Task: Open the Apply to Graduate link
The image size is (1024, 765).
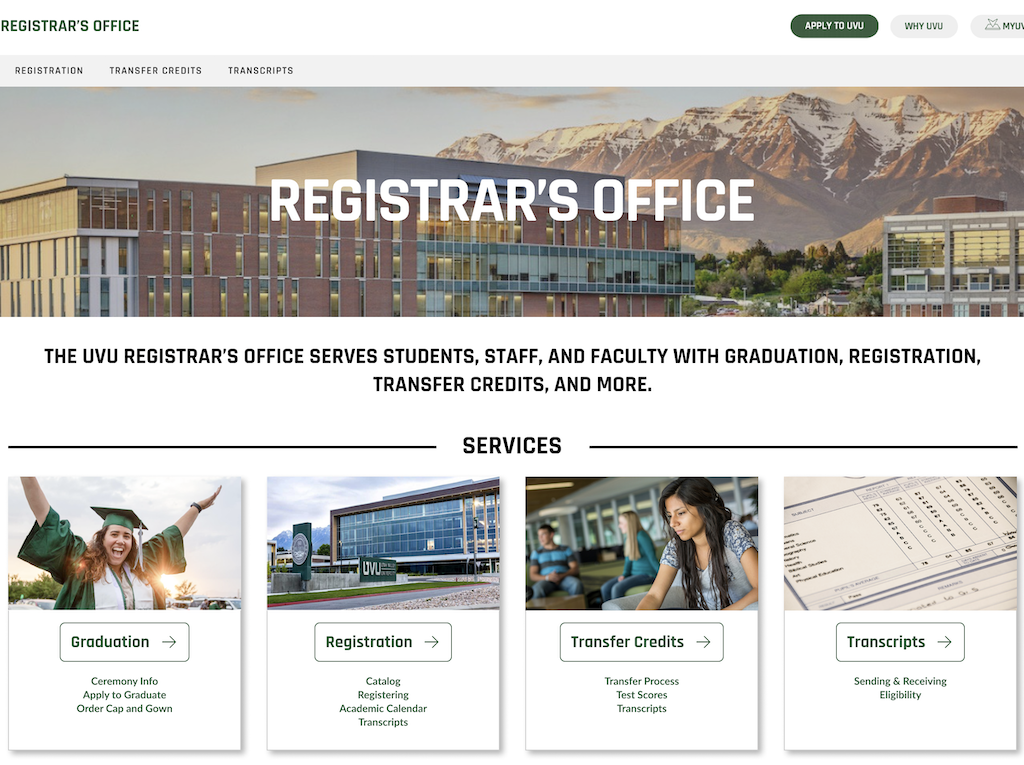Action: click(x=124, y=695)
